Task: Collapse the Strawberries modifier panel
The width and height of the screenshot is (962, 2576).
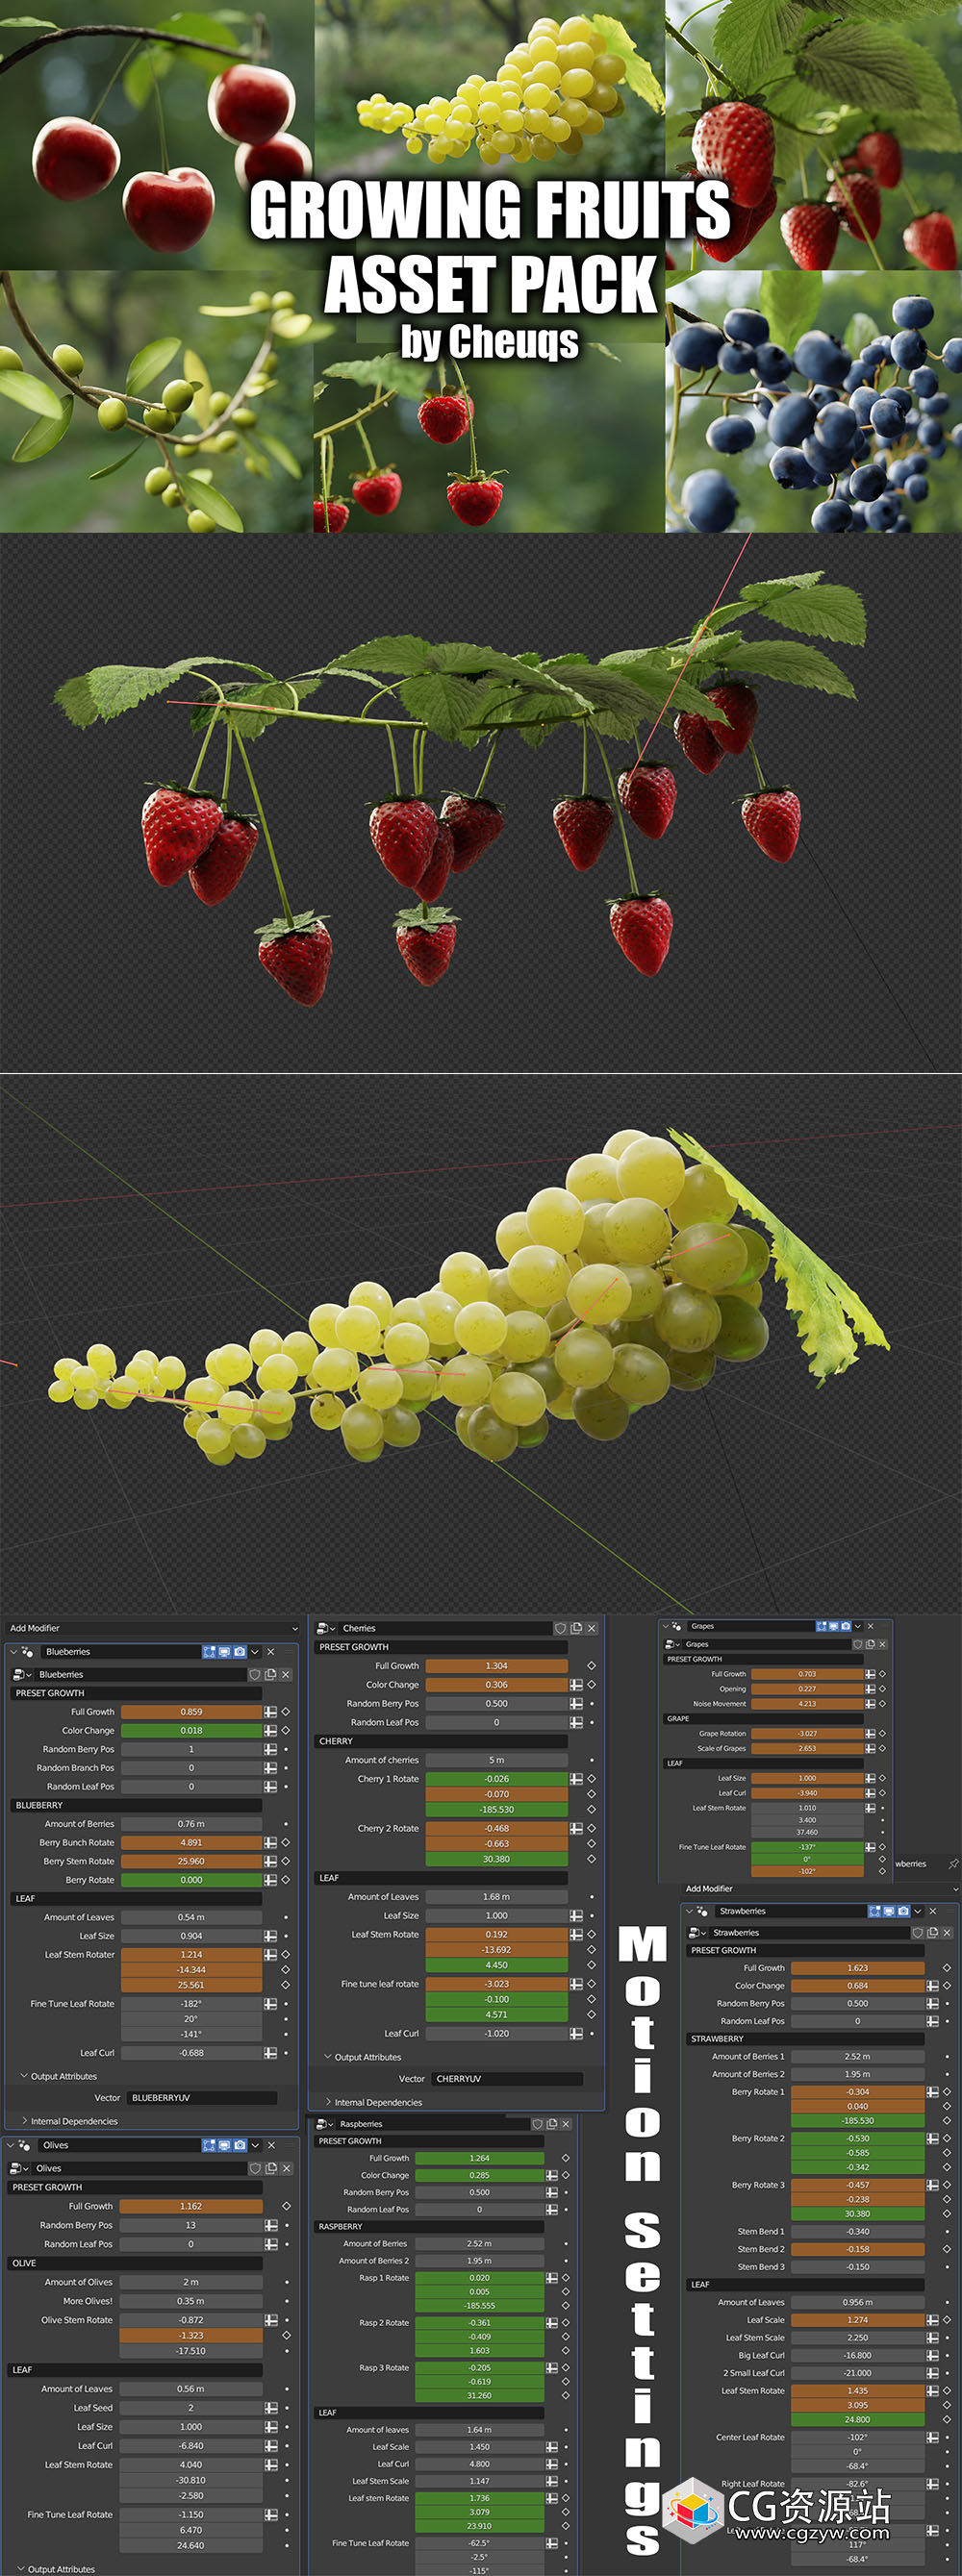Action: click(x=690, y=1911)
